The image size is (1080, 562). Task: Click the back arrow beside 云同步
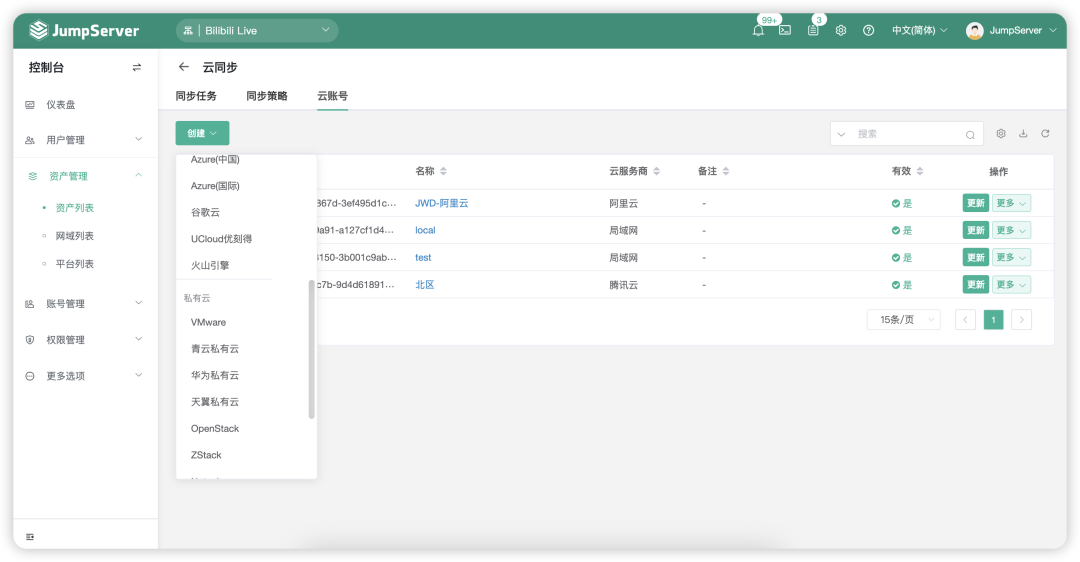point(183,67)
